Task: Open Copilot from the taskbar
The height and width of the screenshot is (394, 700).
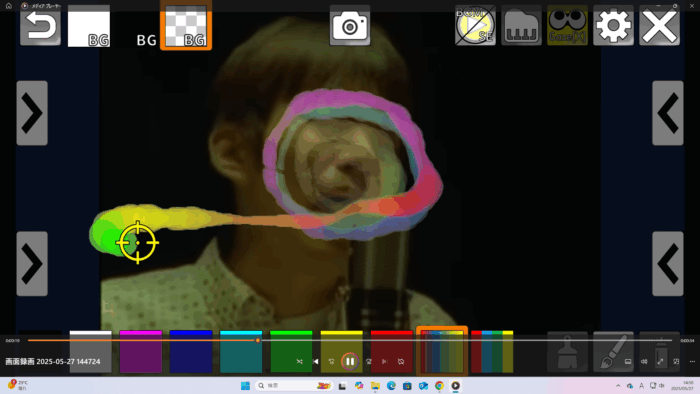Action: (x=359, y=386)
